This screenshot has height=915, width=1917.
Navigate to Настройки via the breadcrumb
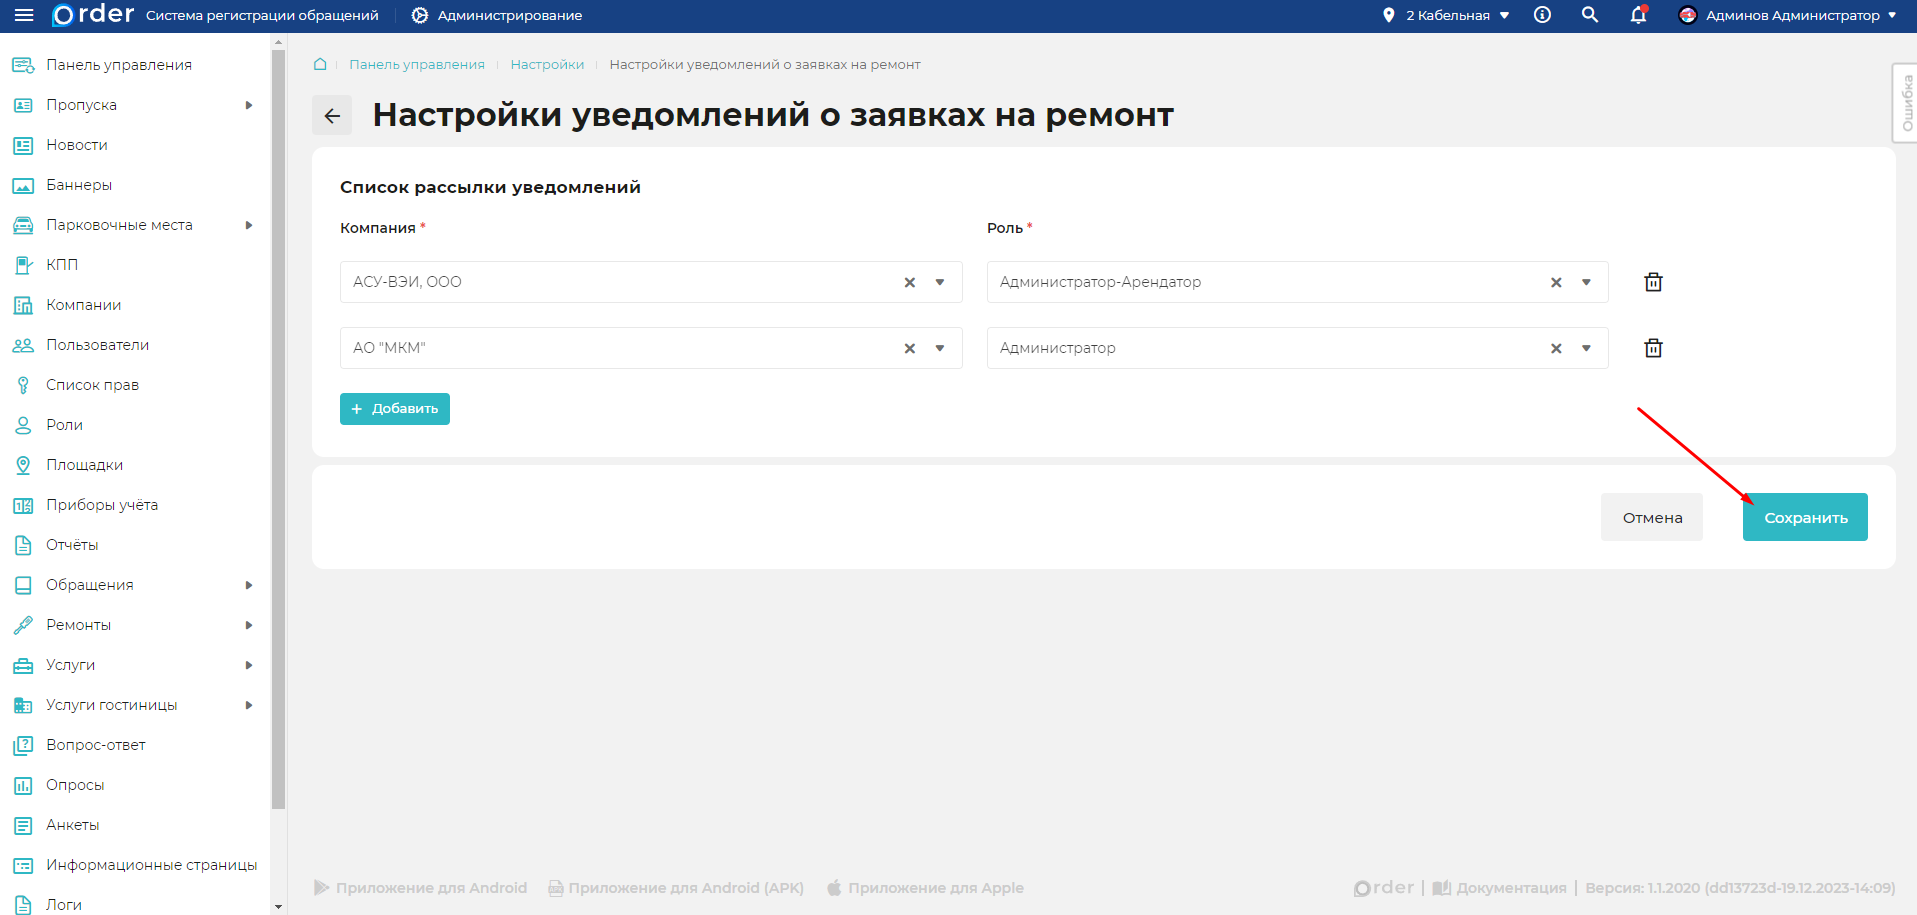547,63
